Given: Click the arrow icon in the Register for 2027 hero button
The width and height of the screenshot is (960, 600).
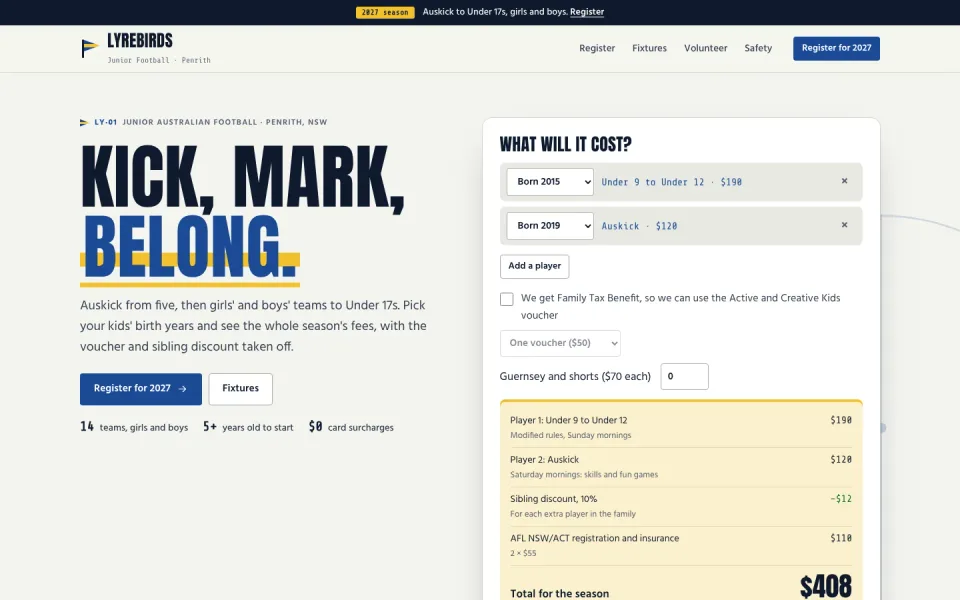Looking at the screenshot, I should (182, 389).
